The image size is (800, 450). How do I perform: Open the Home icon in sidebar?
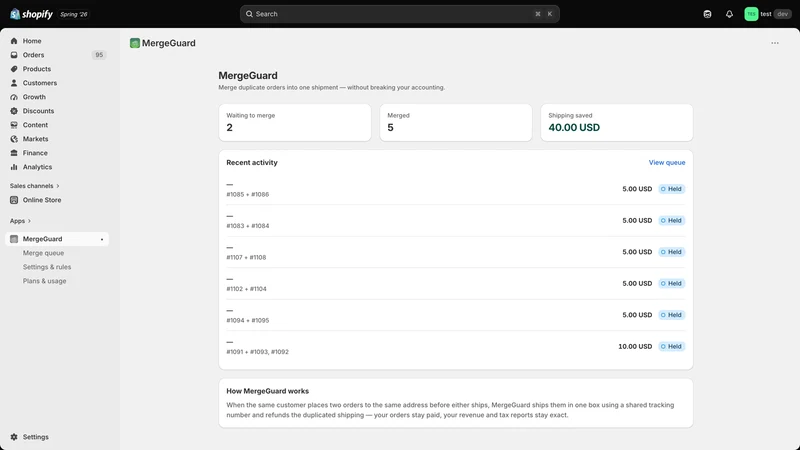coord(14,41)
